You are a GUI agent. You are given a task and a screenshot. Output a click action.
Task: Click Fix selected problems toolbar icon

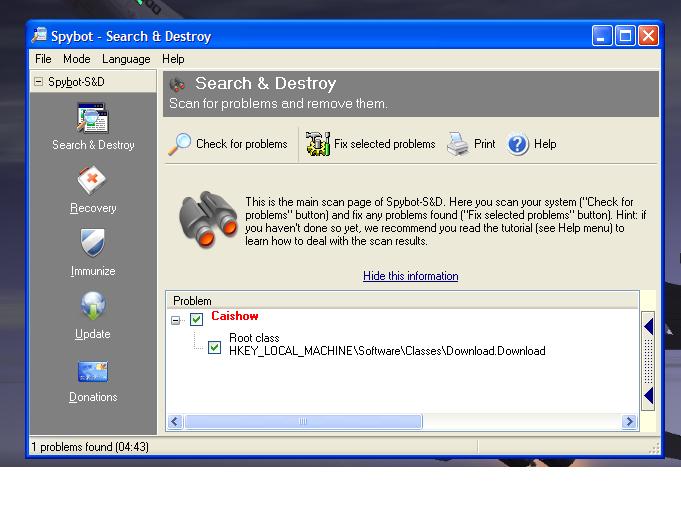pyautogui.click(x=318, y=144)
